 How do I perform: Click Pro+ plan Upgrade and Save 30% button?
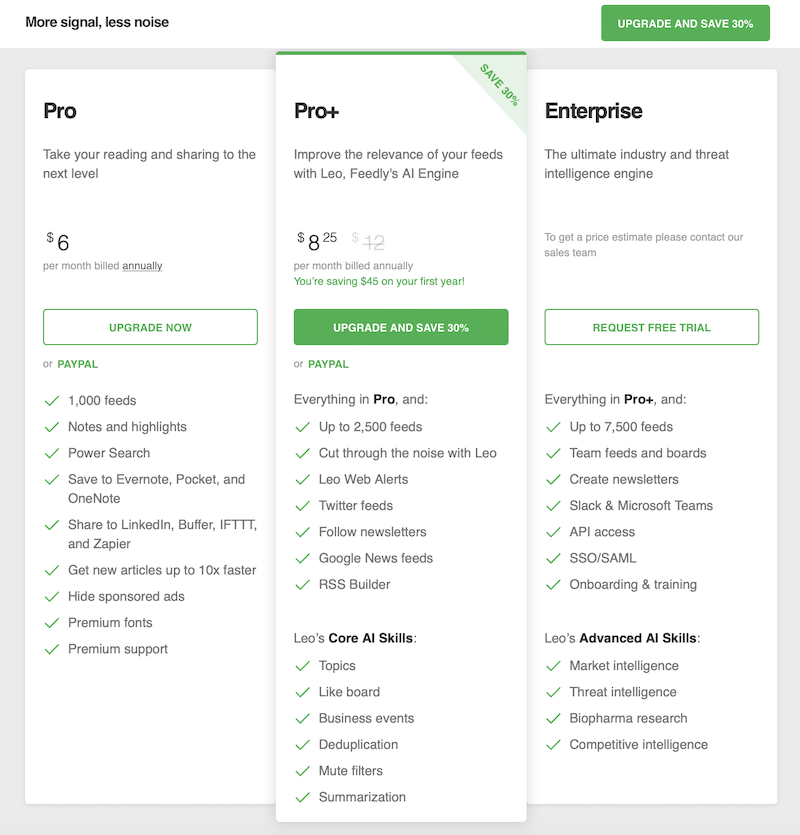click(401, 327)
